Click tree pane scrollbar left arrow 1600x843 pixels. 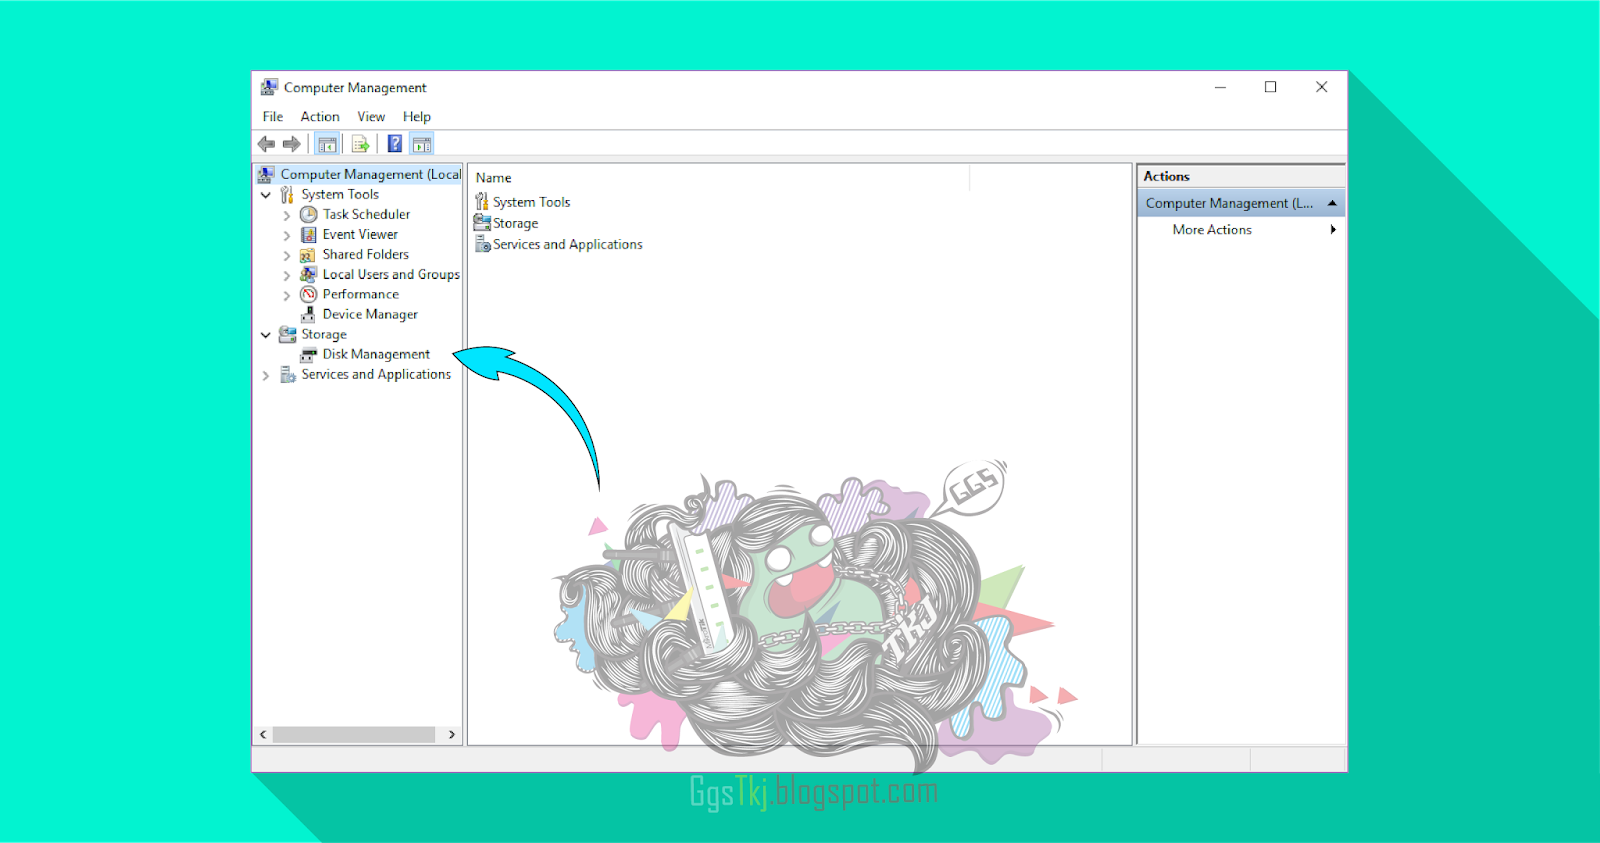[263, 734]
